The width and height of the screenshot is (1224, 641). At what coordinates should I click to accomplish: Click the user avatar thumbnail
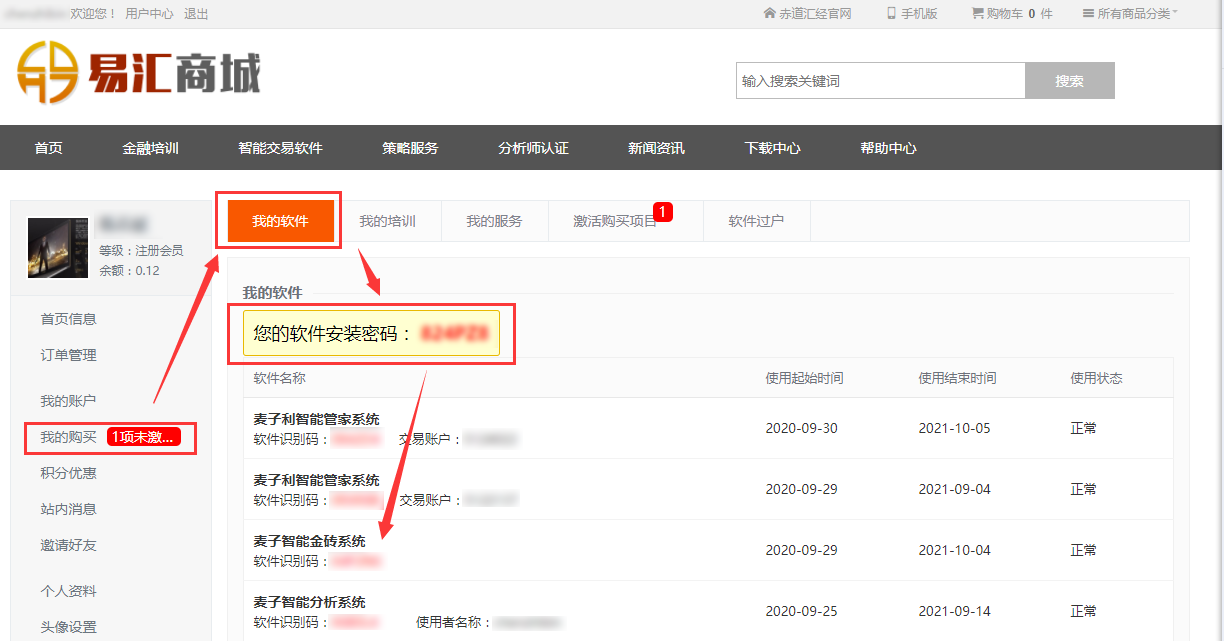(x=59, y=247)
